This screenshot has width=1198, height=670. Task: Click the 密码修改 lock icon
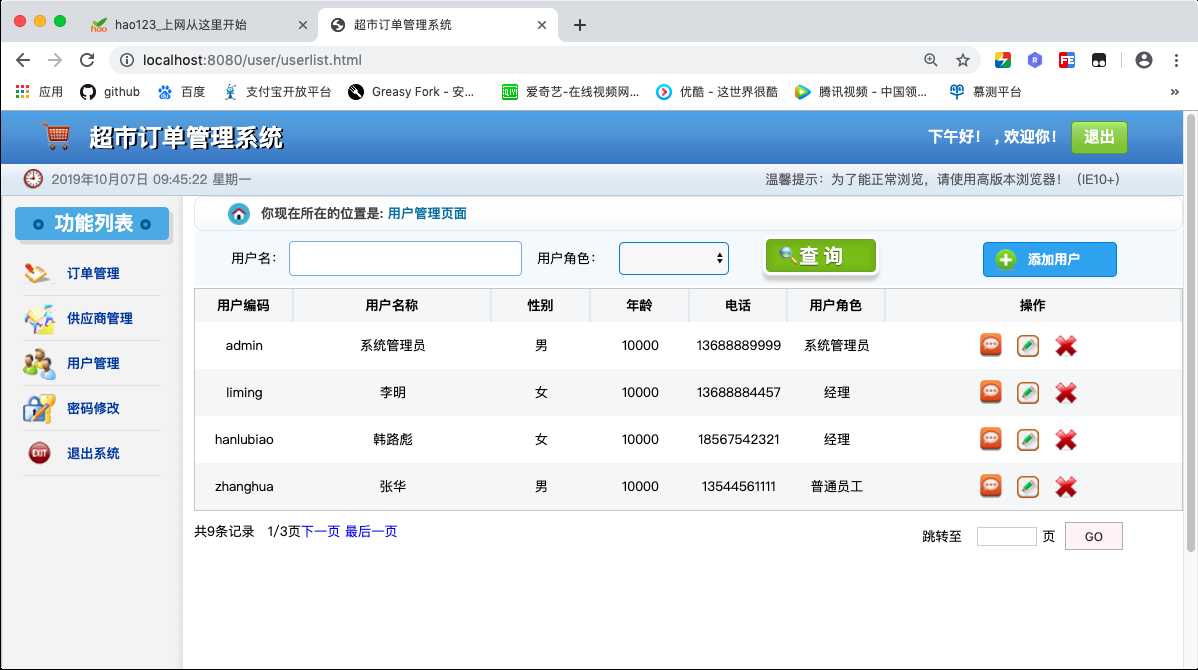click(x=39, y=409)
